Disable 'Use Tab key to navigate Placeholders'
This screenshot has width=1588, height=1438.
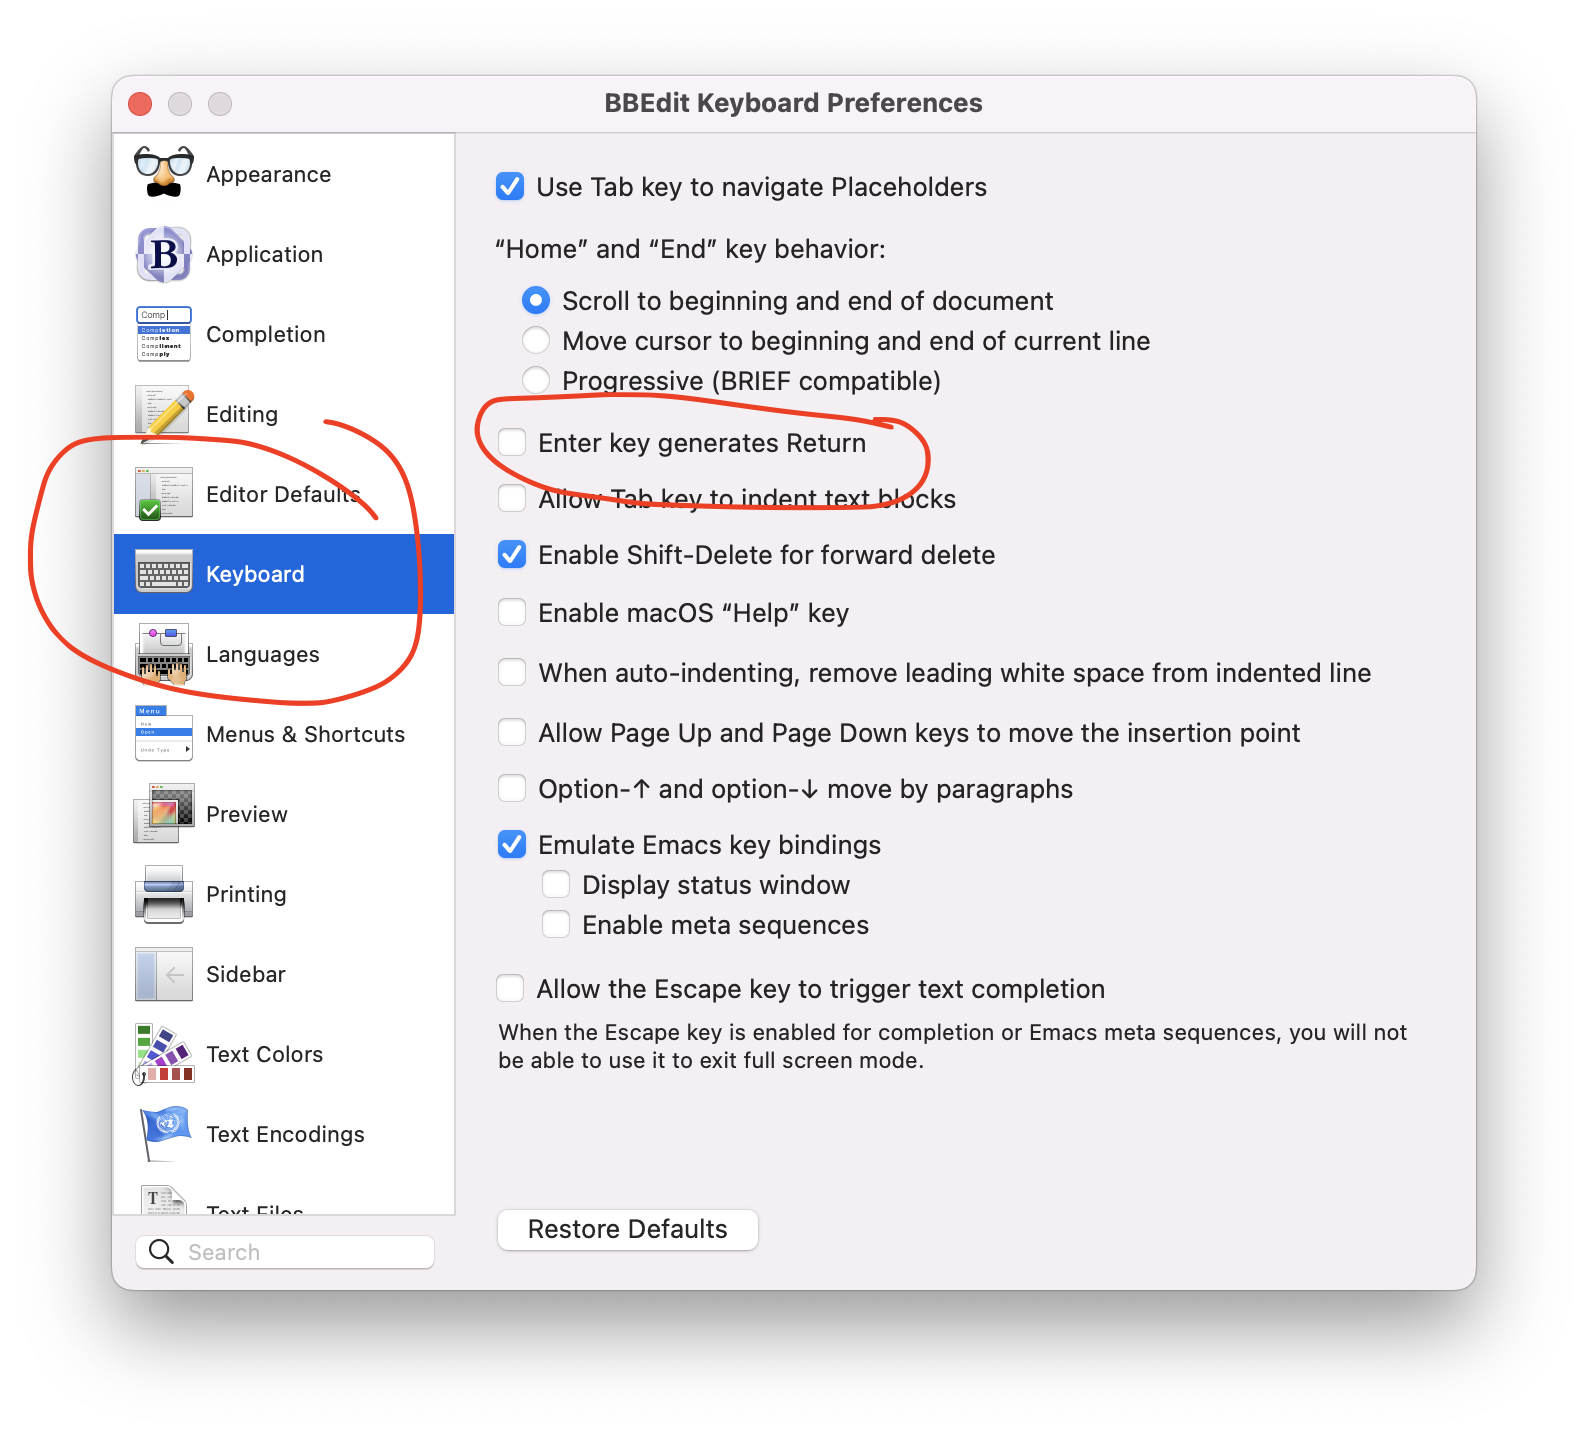tap(510, 186)
